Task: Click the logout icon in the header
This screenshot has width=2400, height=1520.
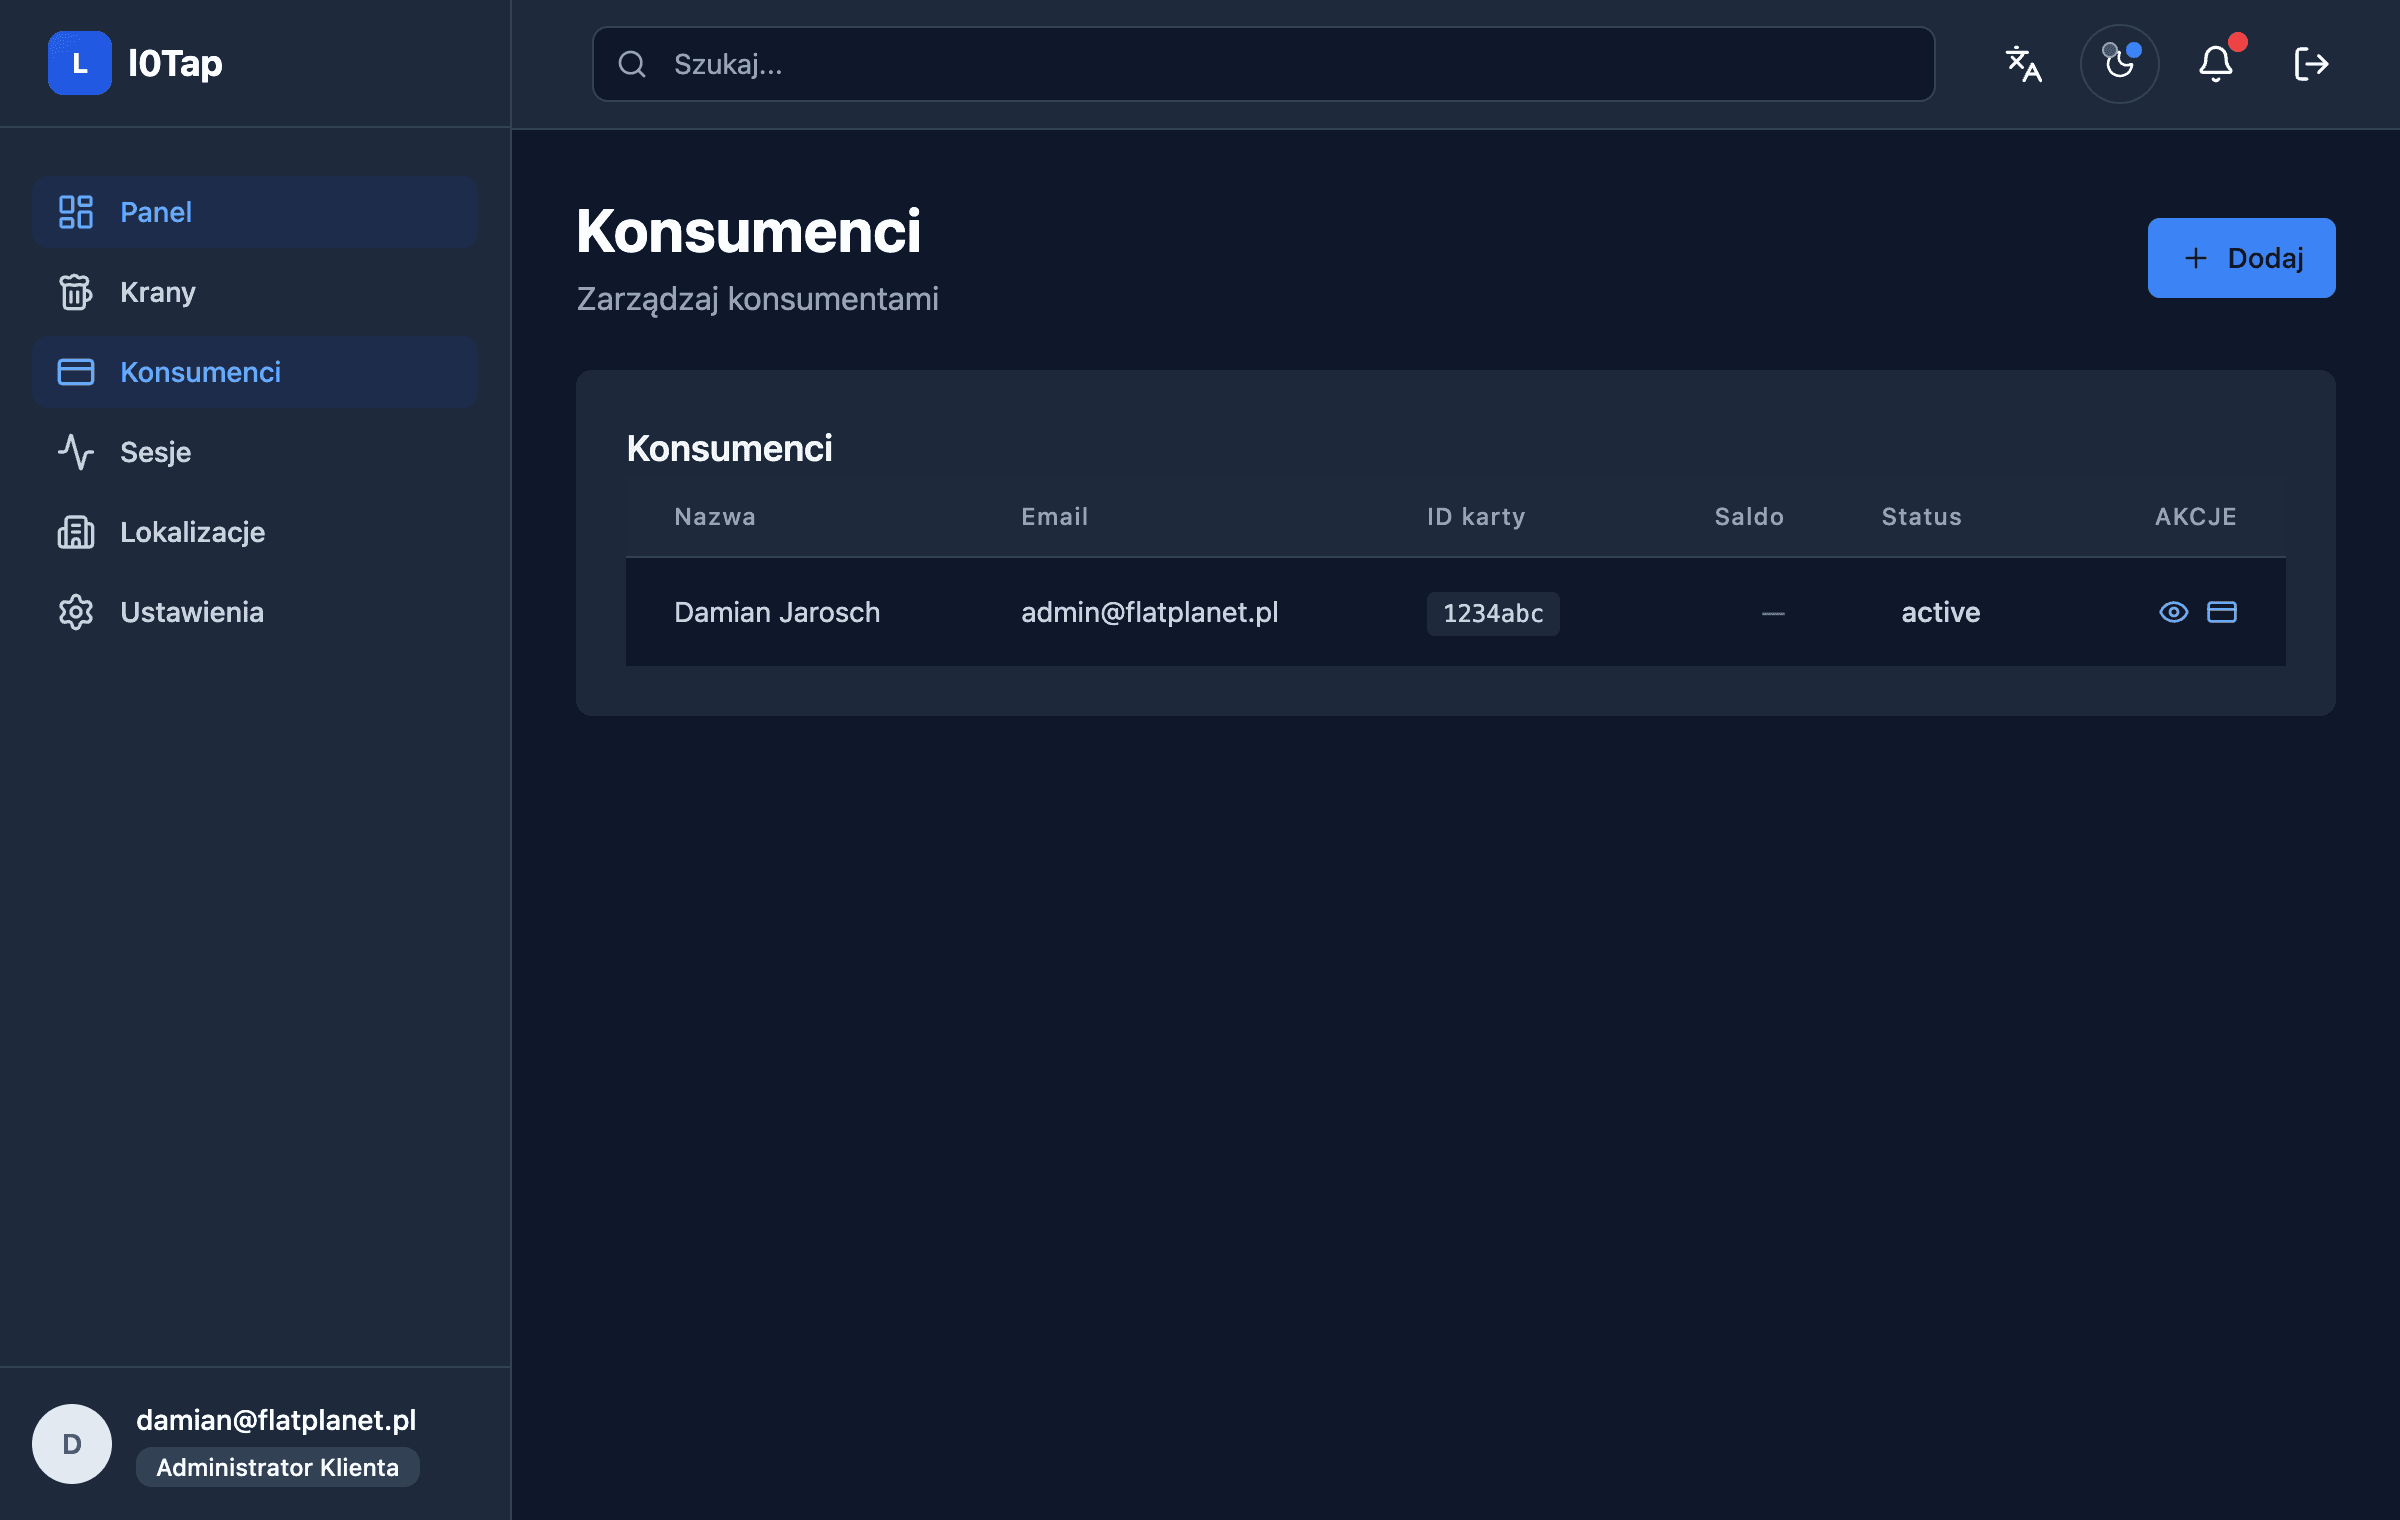Action: pyautogui.click(x=2311, y=64)
